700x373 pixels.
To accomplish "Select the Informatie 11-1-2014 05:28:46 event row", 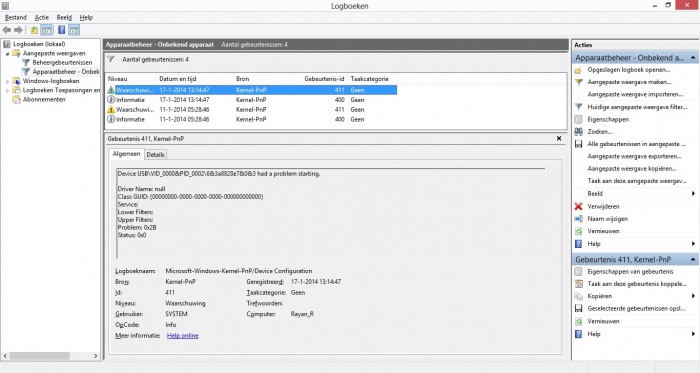I will [x=251, y=119].
